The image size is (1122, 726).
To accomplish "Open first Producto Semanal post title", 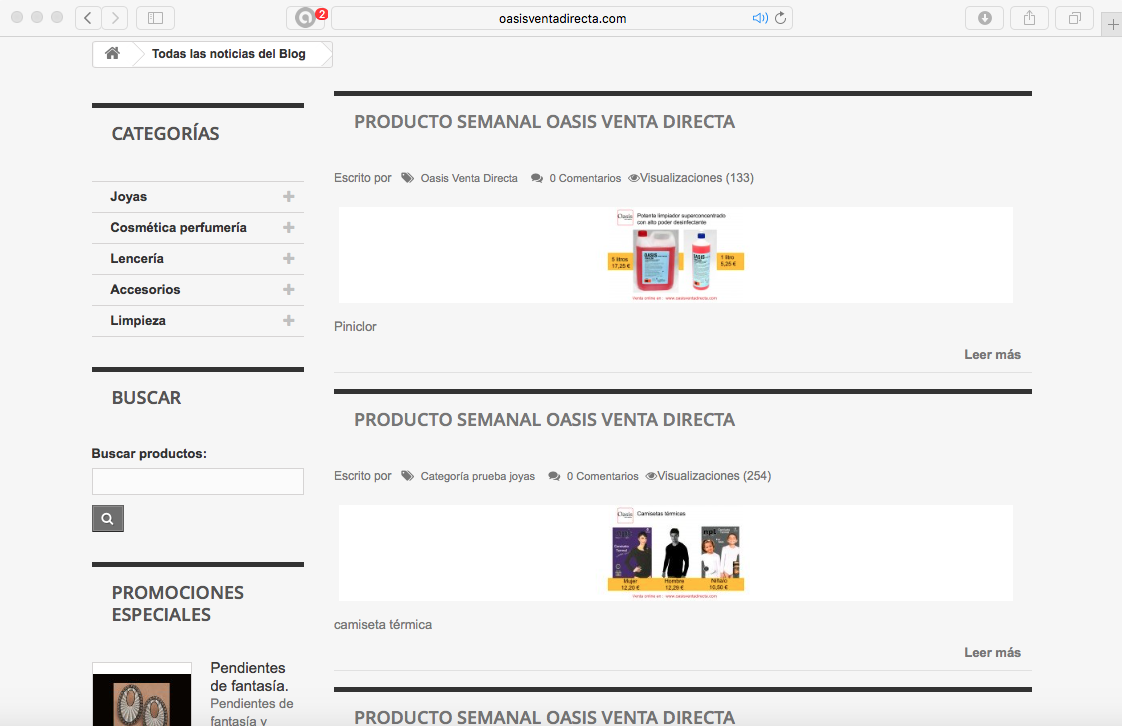I will (x=545, y=122).
